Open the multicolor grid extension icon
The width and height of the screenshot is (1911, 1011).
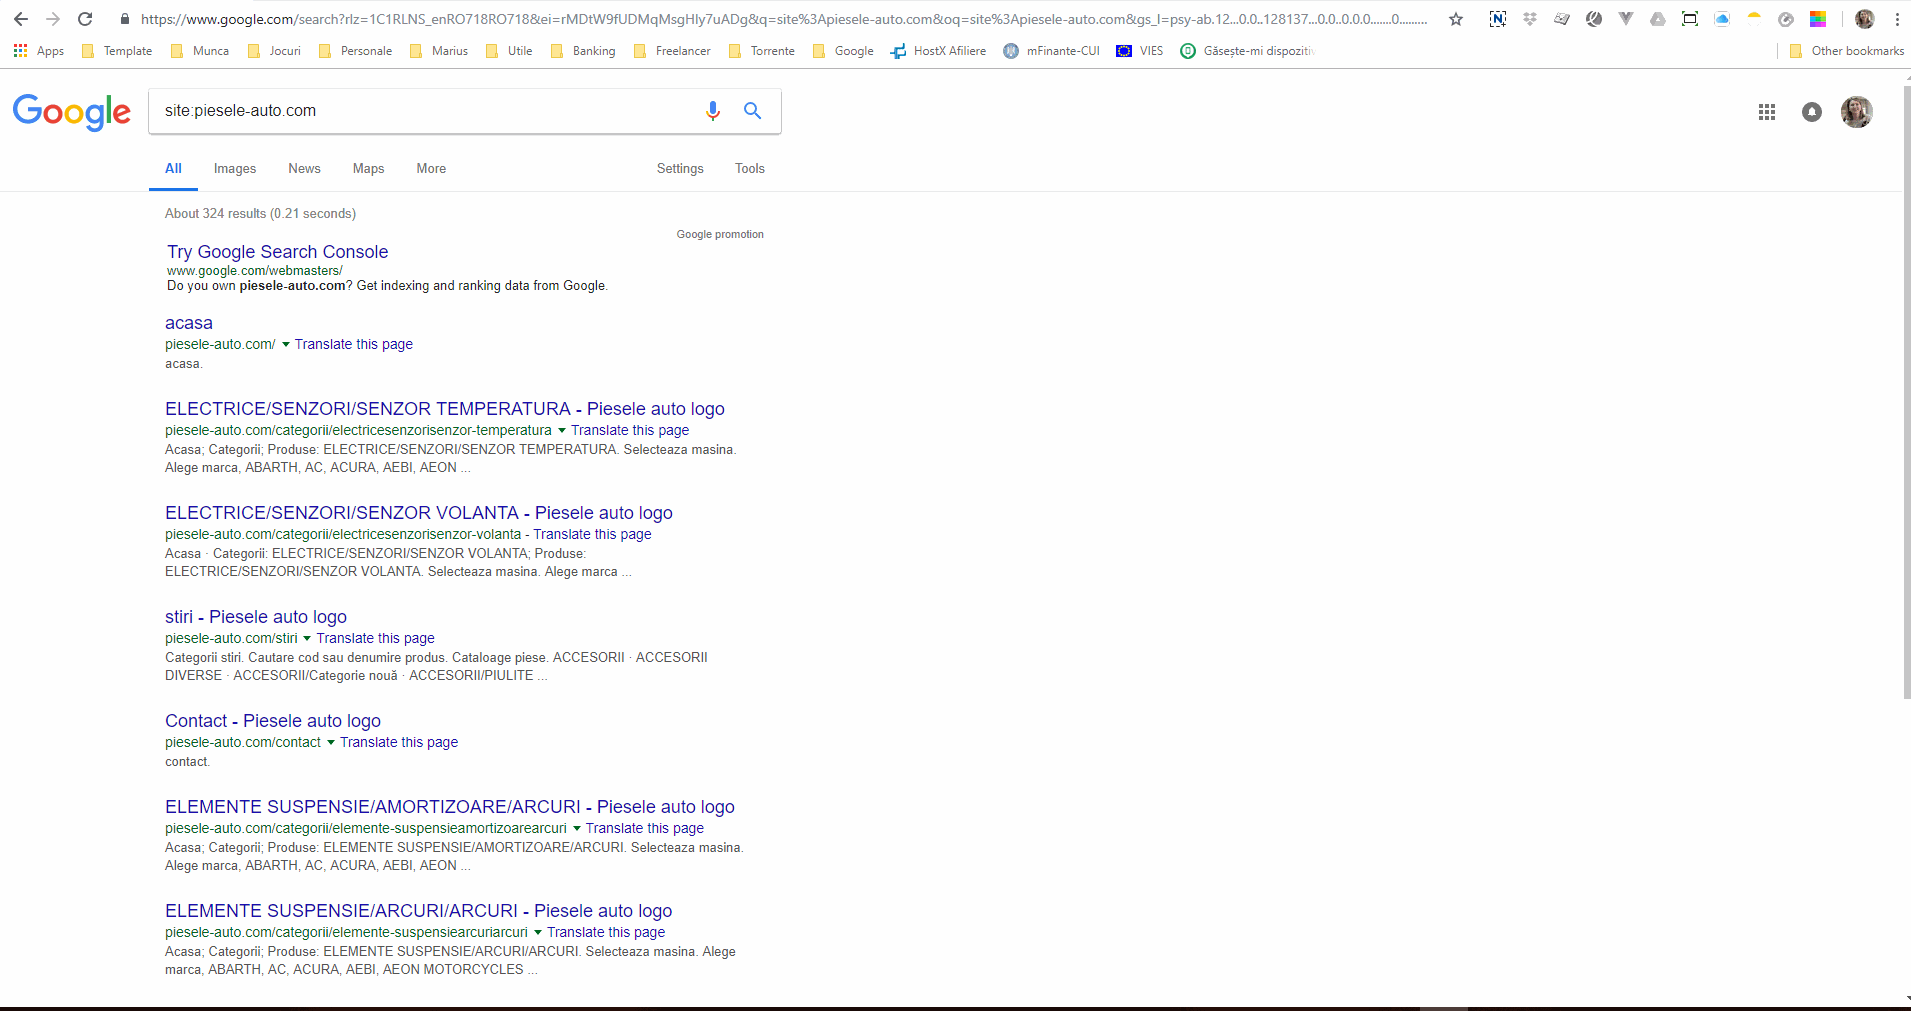tap(1818, 19)
